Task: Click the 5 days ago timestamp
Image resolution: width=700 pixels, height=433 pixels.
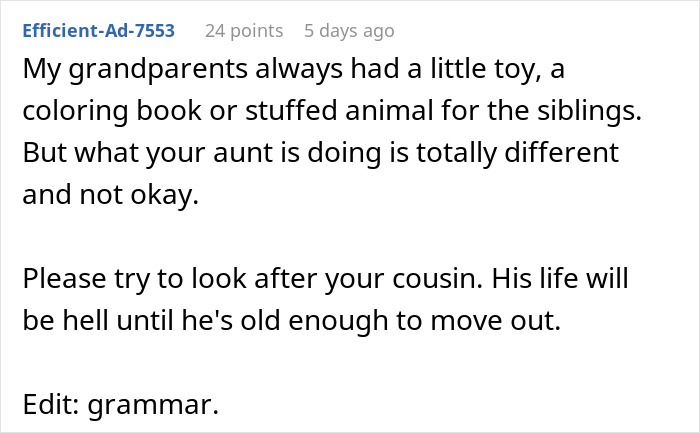Action: (349, 31)
